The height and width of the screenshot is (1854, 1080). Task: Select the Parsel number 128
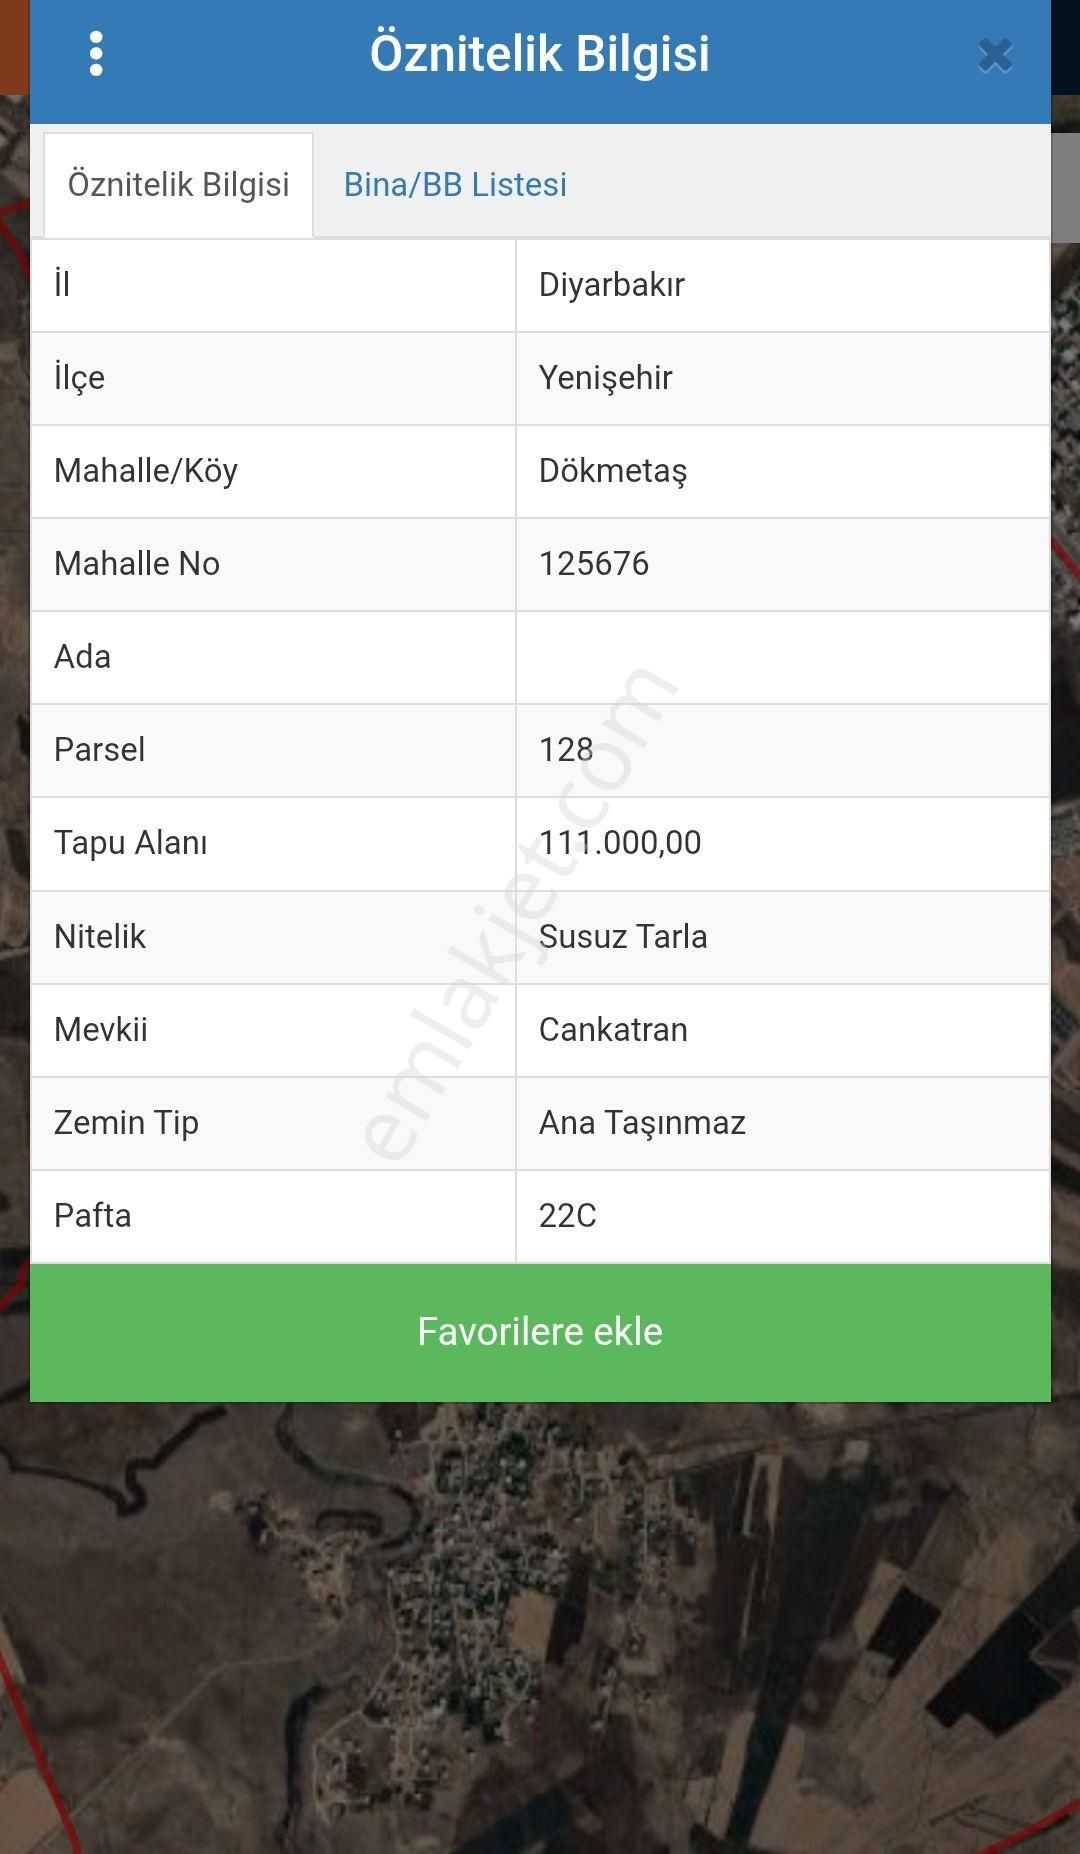coord(566,750)
